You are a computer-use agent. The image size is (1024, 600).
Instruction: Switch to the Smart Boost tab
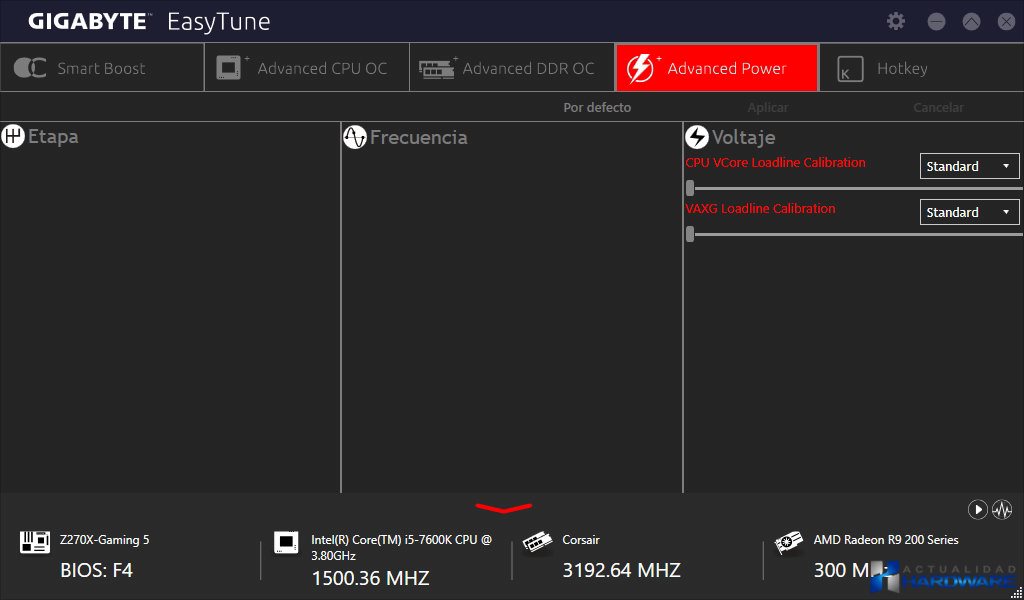[x=102, y=68]
